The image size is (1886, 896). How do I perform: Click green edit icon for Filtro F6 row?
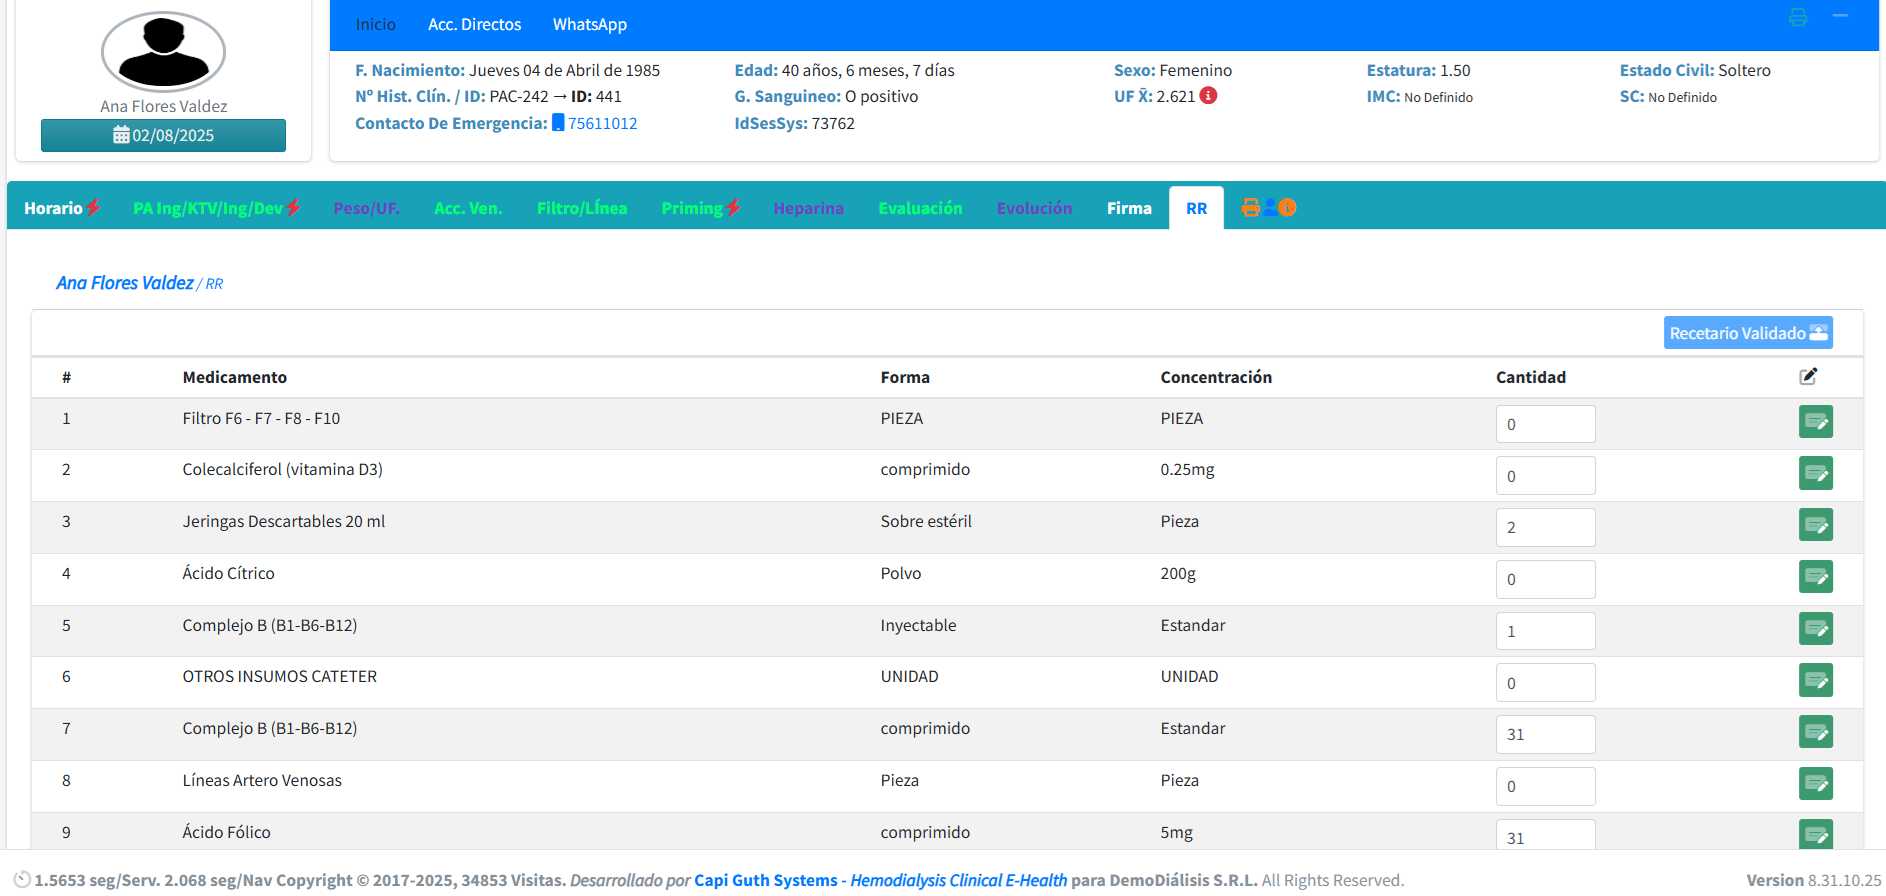coord(1815,422)
